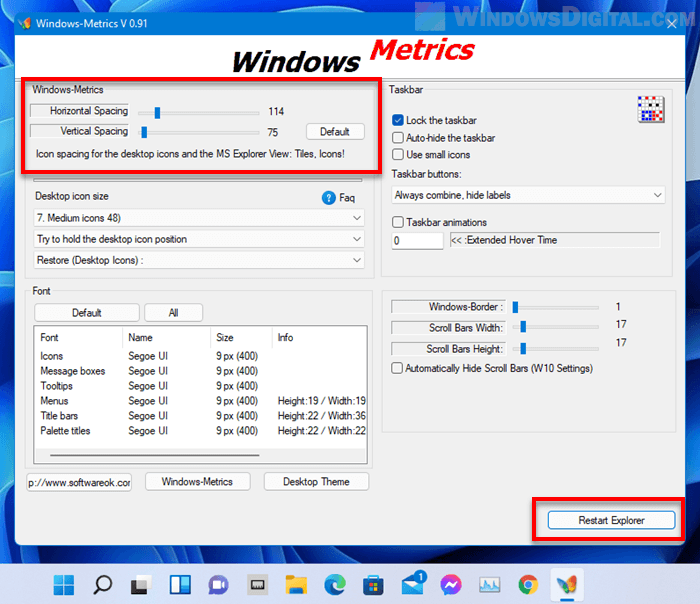Open the performance monitor taskbar icon
This screenshot has height=604, width=700.
click(x=489, y=584)
